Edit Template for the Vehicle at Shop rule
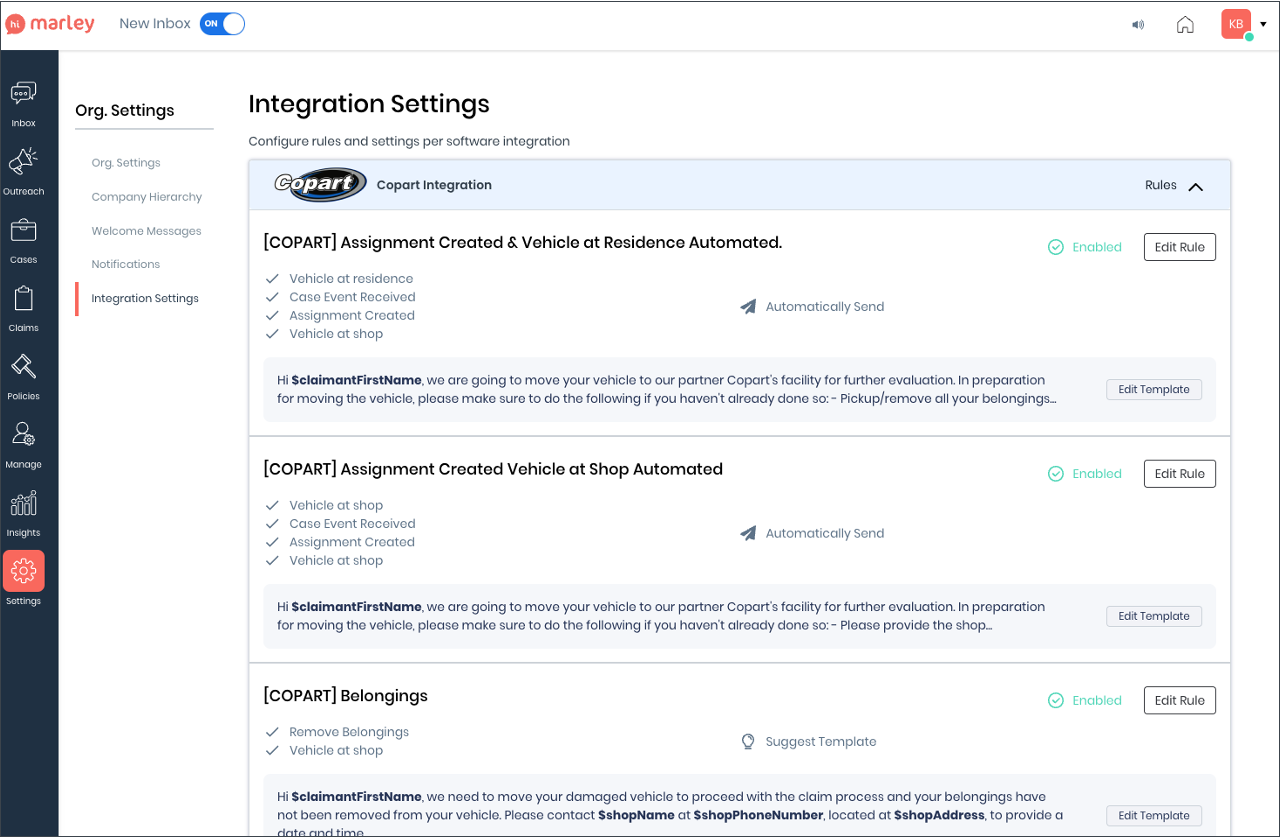Screen dimensions: 1280x838 point(1153,616)
